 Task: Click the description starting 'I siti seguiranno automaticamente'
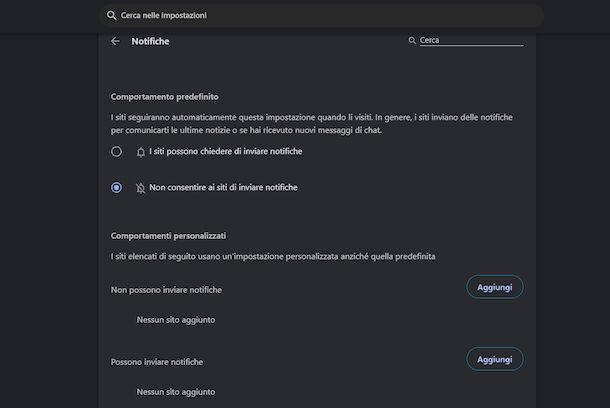click(x=312, y=124)
